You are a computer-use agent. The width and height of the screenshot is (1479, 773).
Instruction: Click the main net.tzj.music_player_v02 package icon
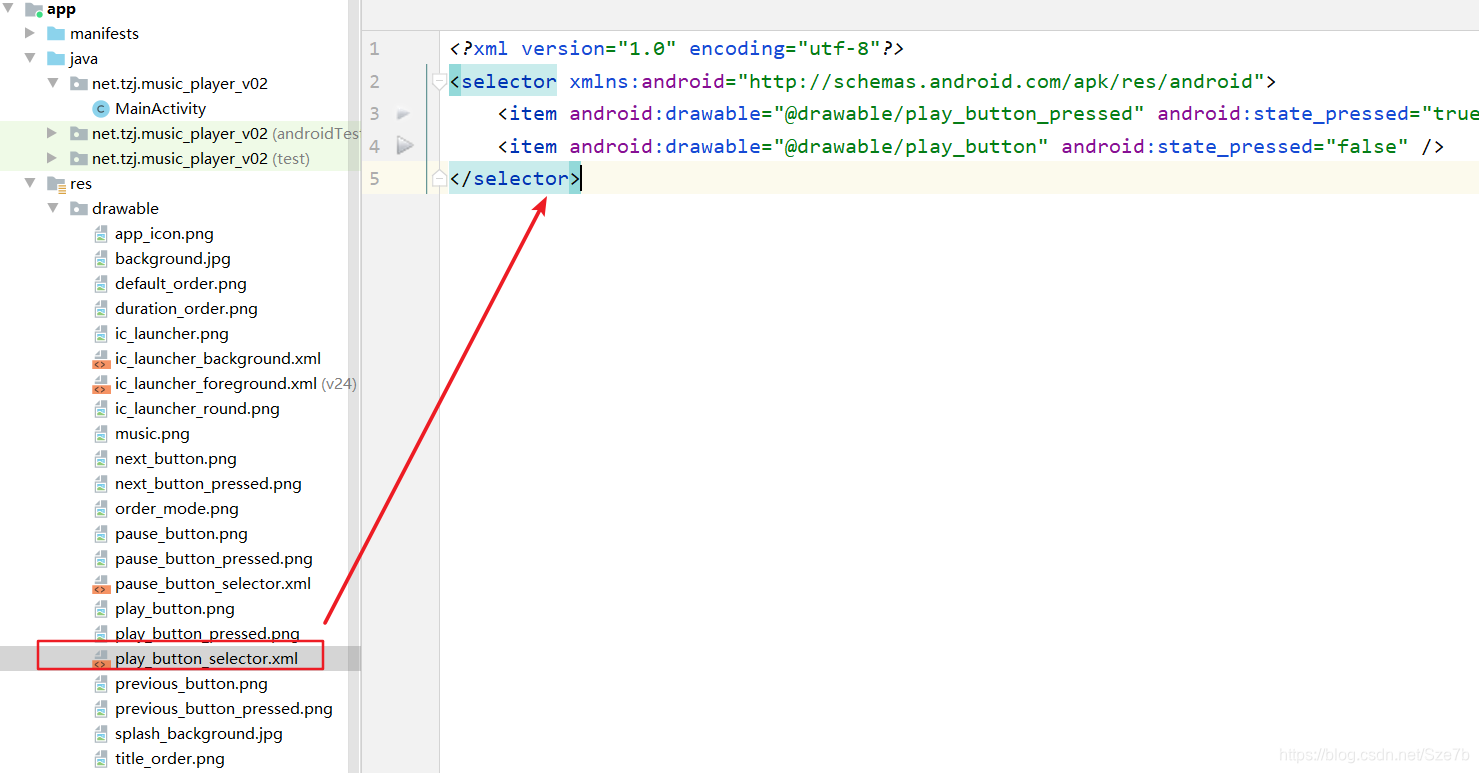pyautogui.click(x=78, y=84)
